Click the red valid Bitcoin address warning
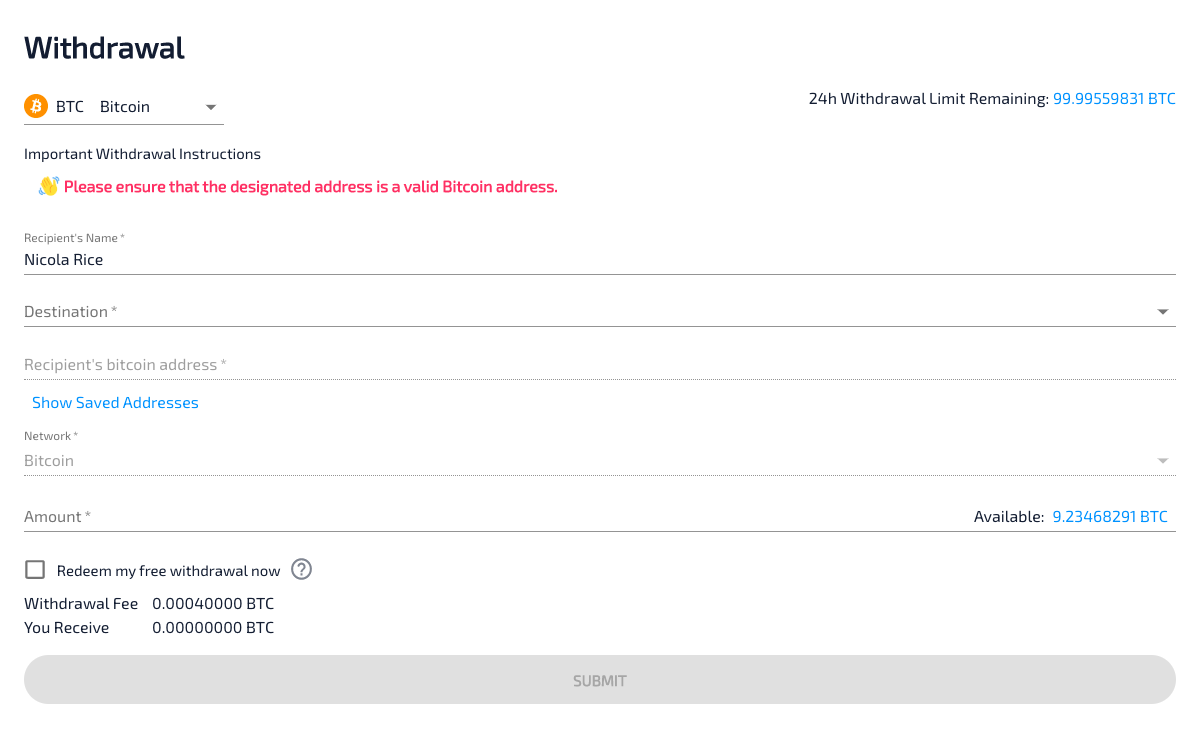This screenshot has height=731, width=1202. point(310,187)
